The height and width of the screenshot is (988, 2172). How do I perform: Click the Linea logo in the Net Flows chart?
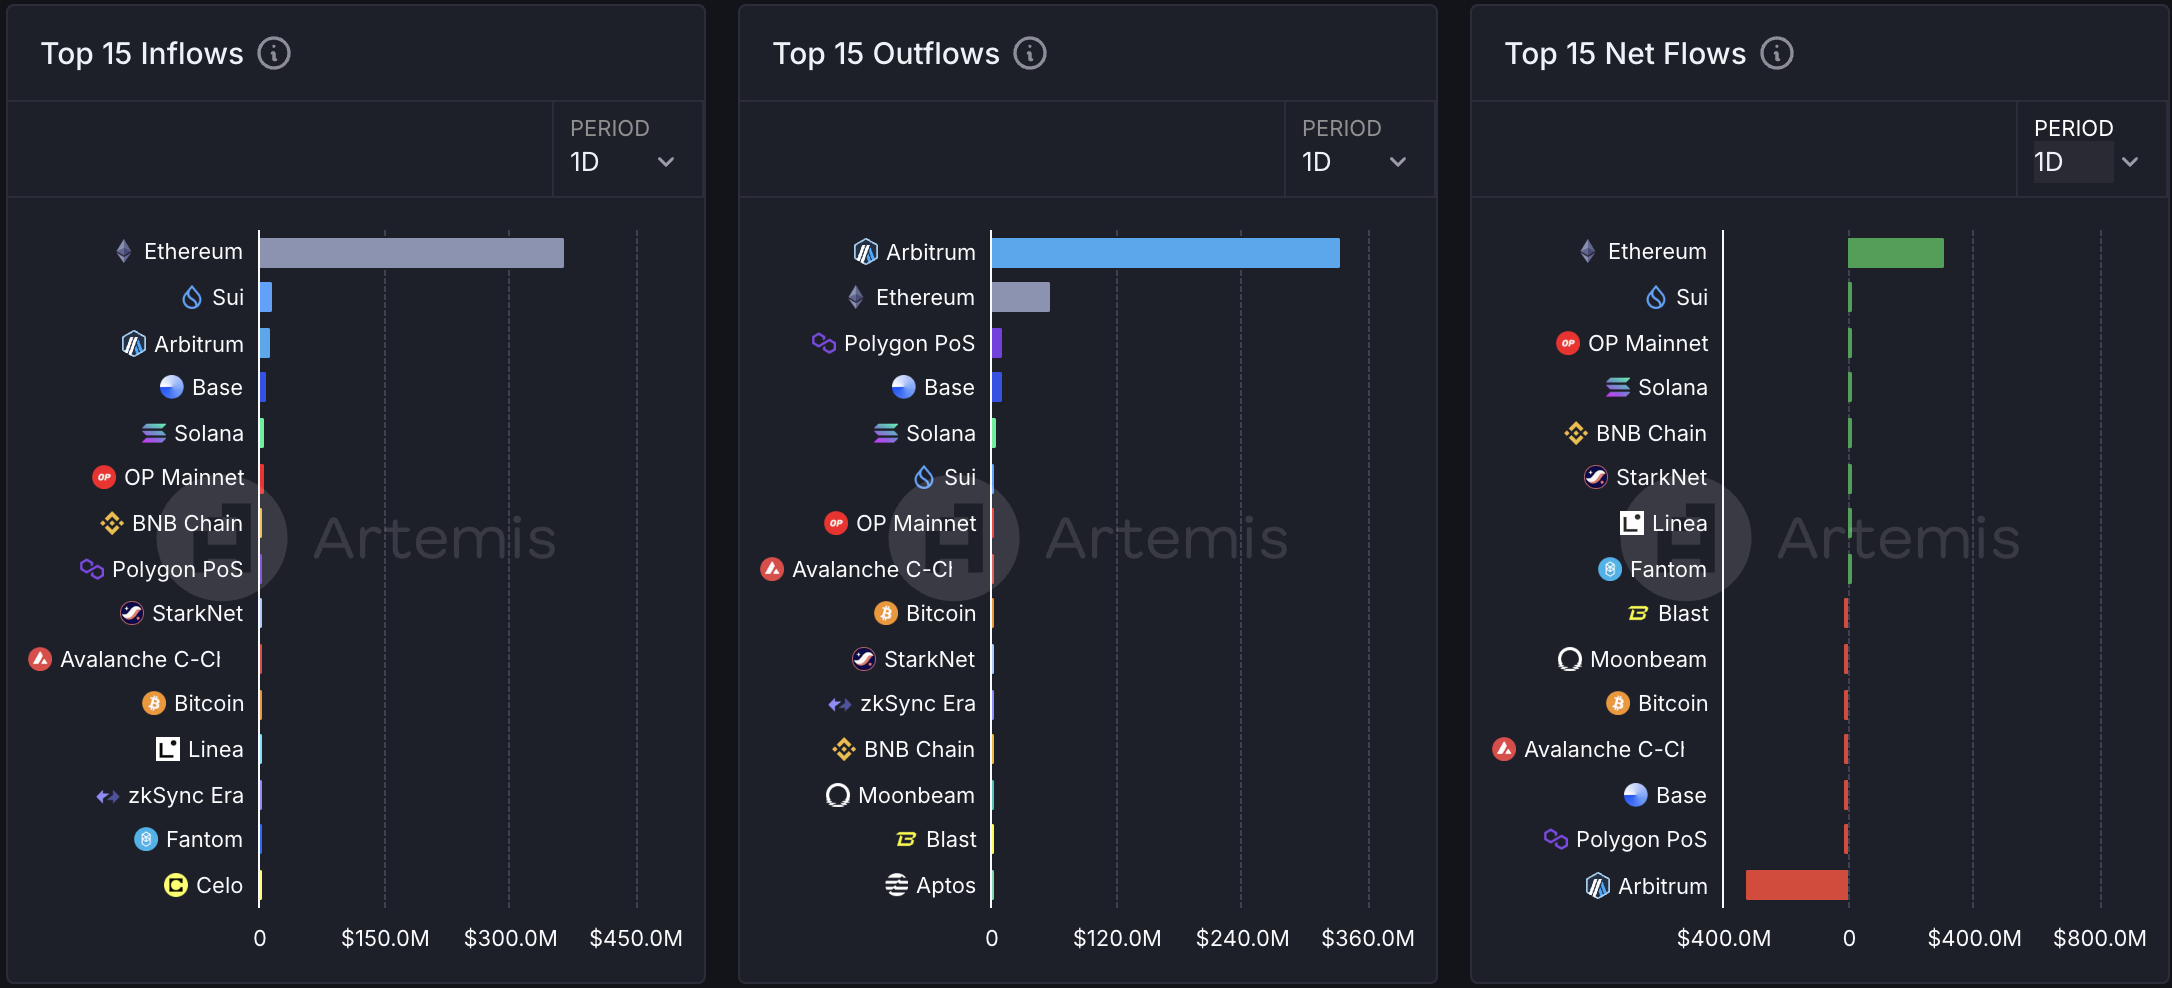coord(1632,523)
